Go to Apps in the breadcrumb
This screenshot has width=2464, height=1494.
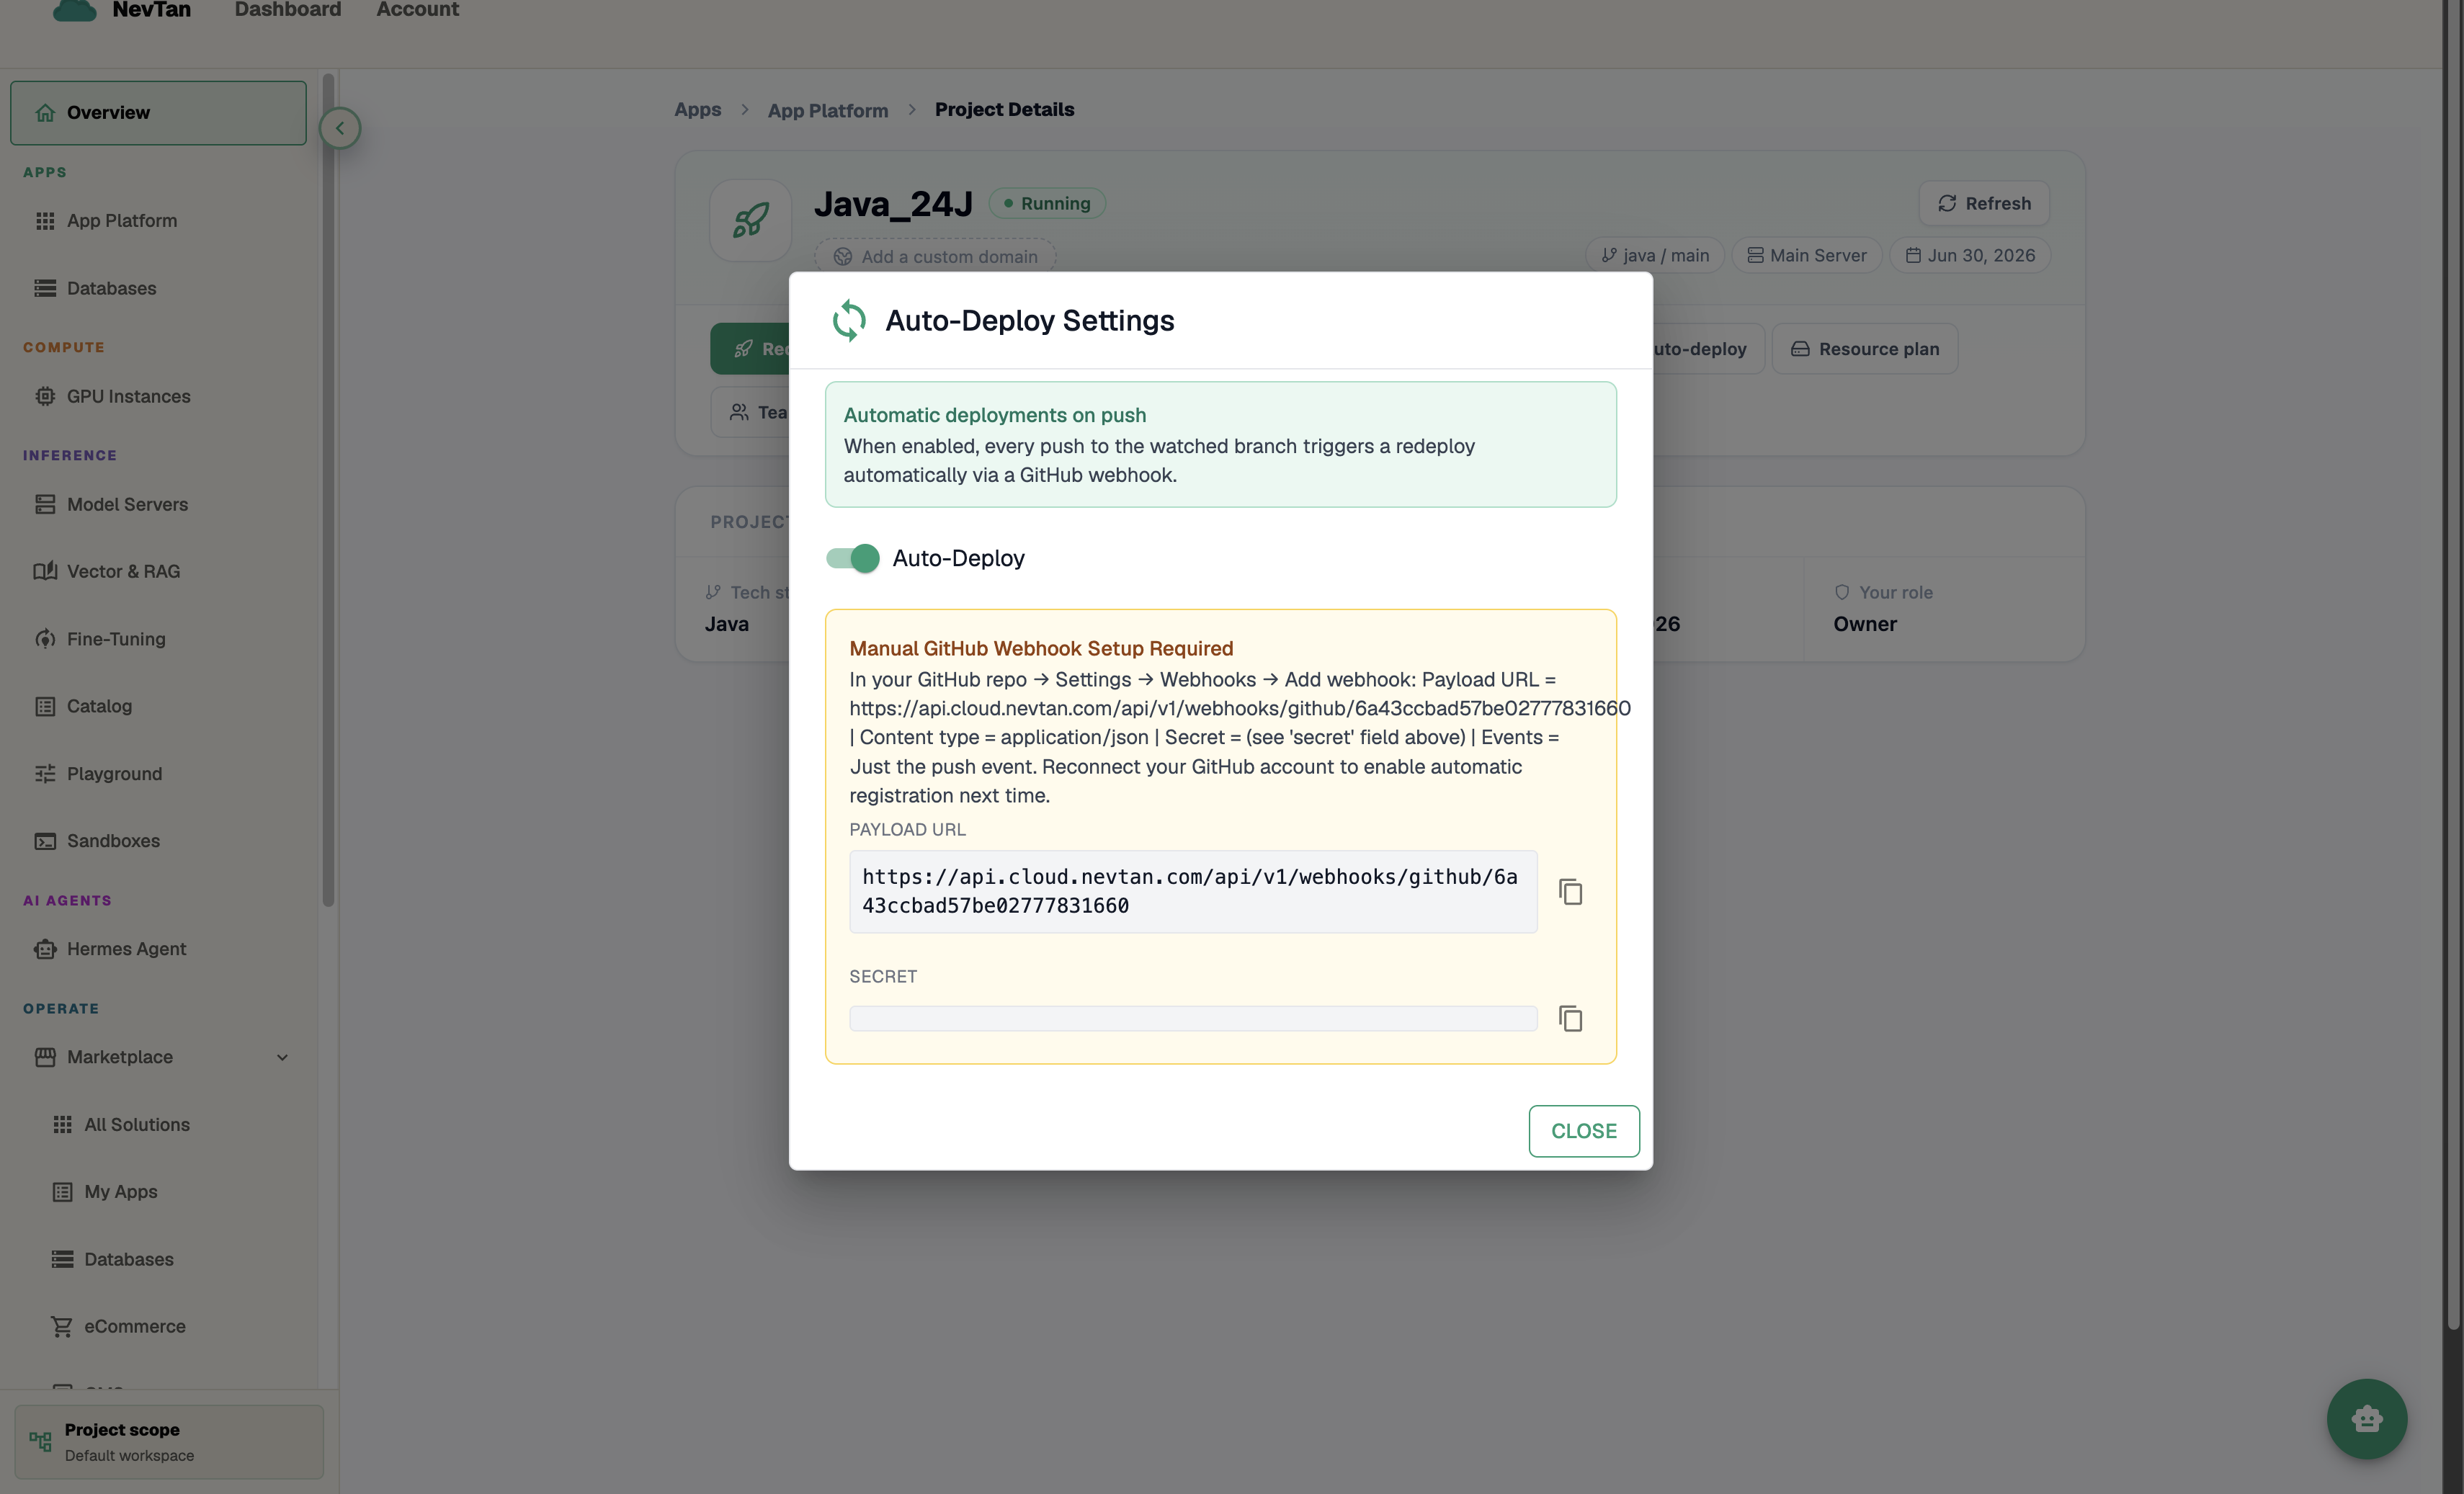click(x=697, y=109)
